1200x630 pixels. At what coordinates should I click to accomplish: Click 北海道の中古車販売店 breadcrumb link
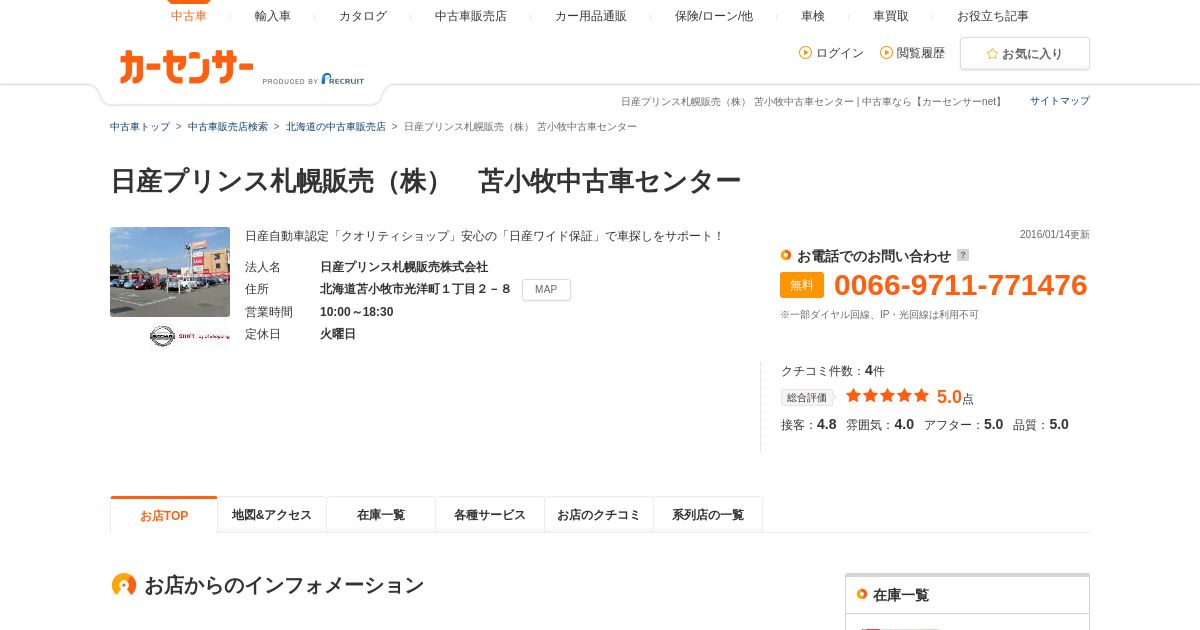click(336, 127)
